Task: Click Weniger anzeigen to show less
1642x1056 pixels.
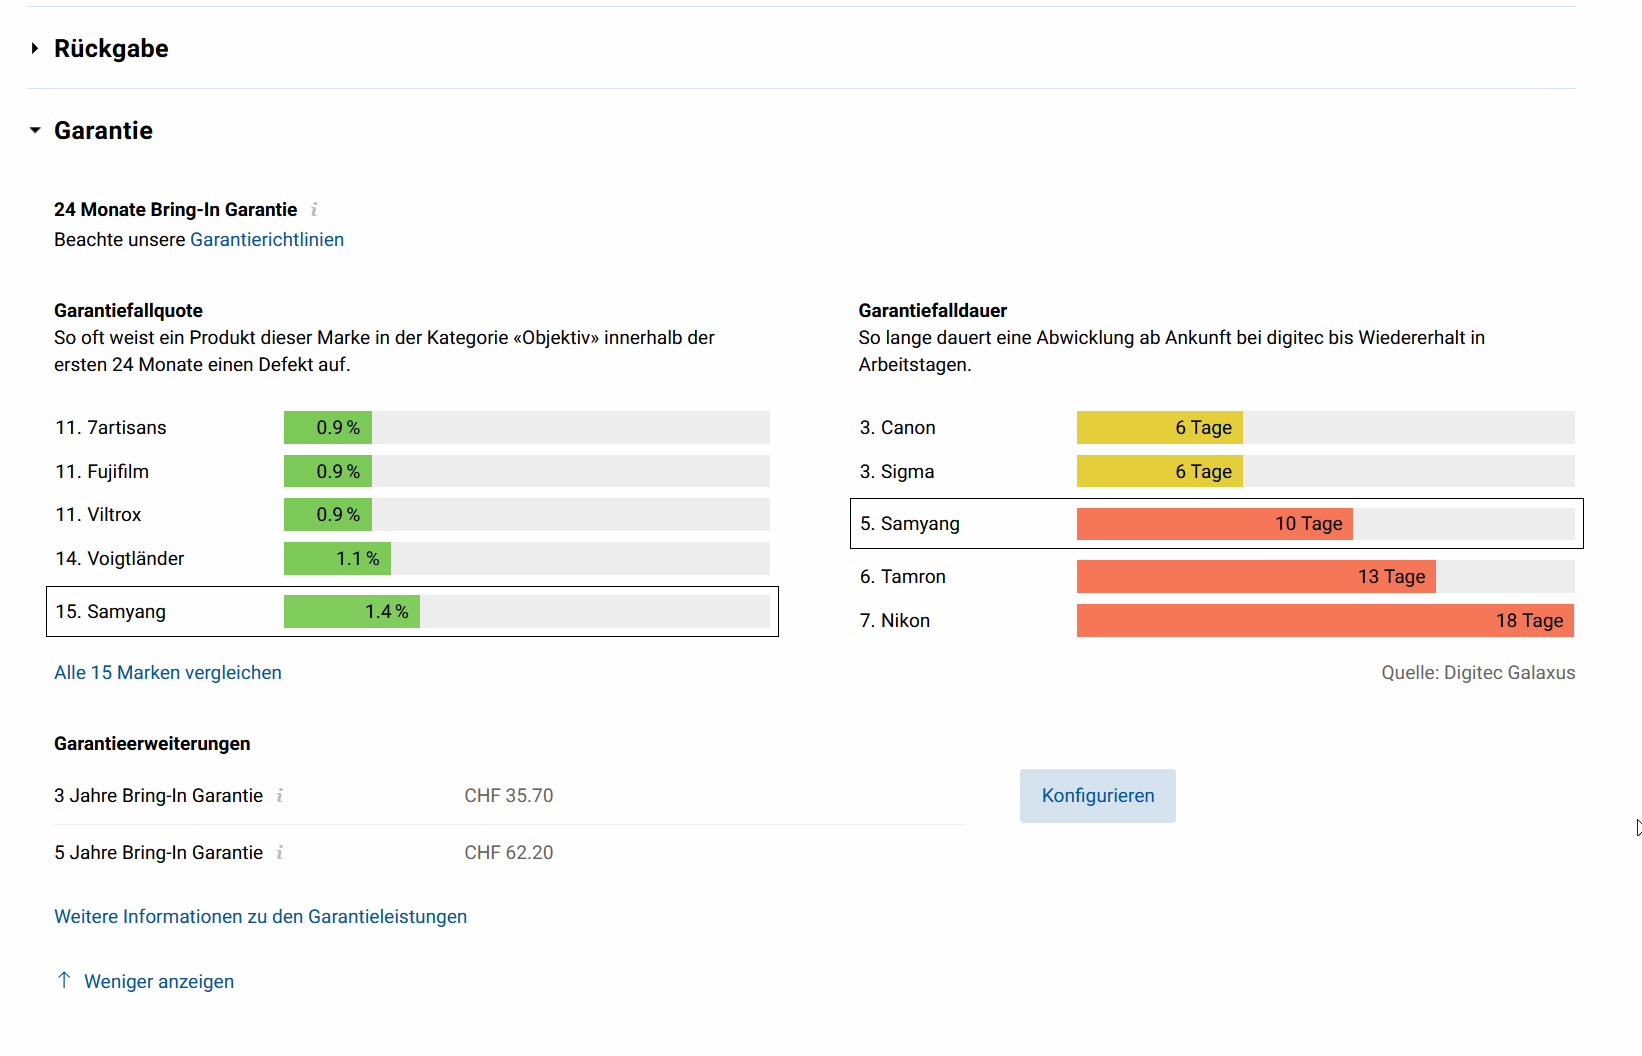Action: pos(159,981)
